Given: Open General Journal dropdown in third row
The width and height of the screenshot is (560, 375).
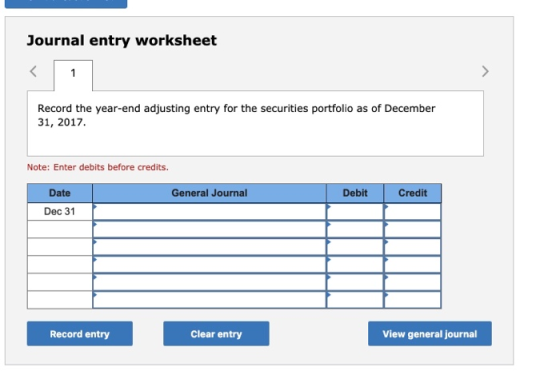Looking at the screenshot, I should tap(209, 247).
